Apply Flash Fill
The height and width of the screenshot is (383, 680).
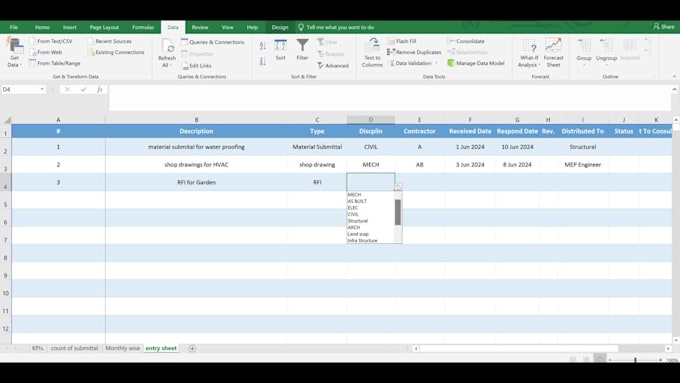click(x=402, y=41)
